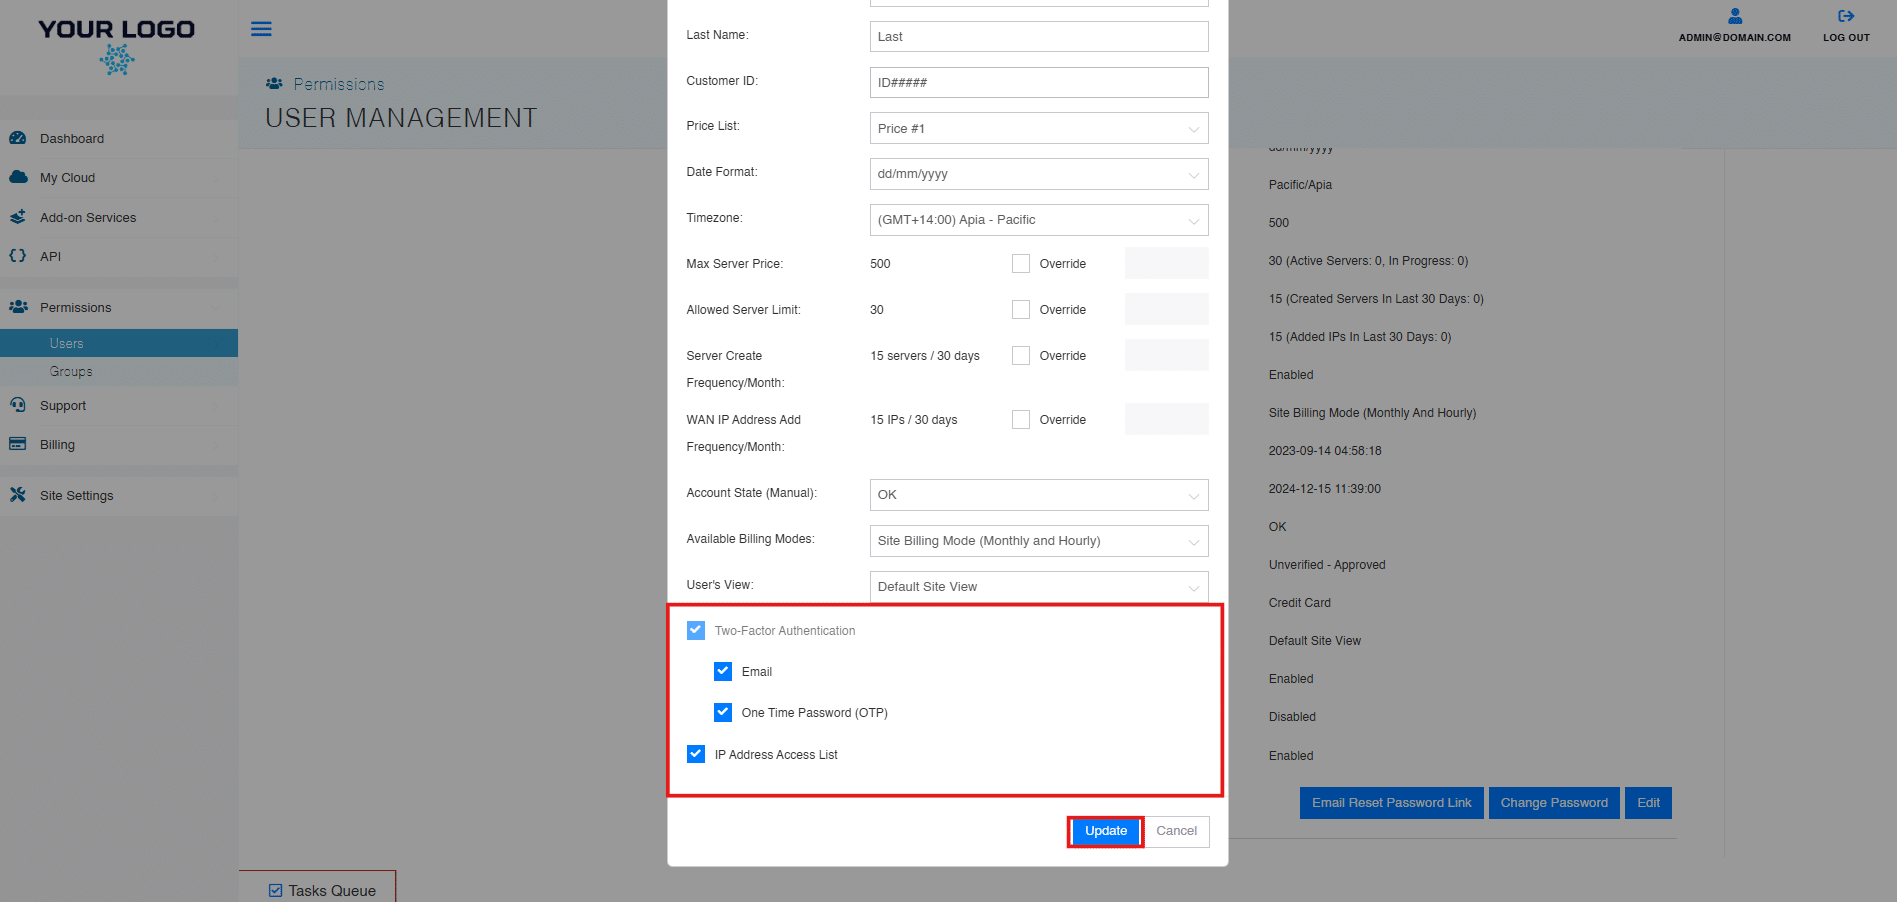The height and width of the screenshot is (902, 1897).
Task: Enable the Max Server Price override checkbox
Action: [1020, 264]
